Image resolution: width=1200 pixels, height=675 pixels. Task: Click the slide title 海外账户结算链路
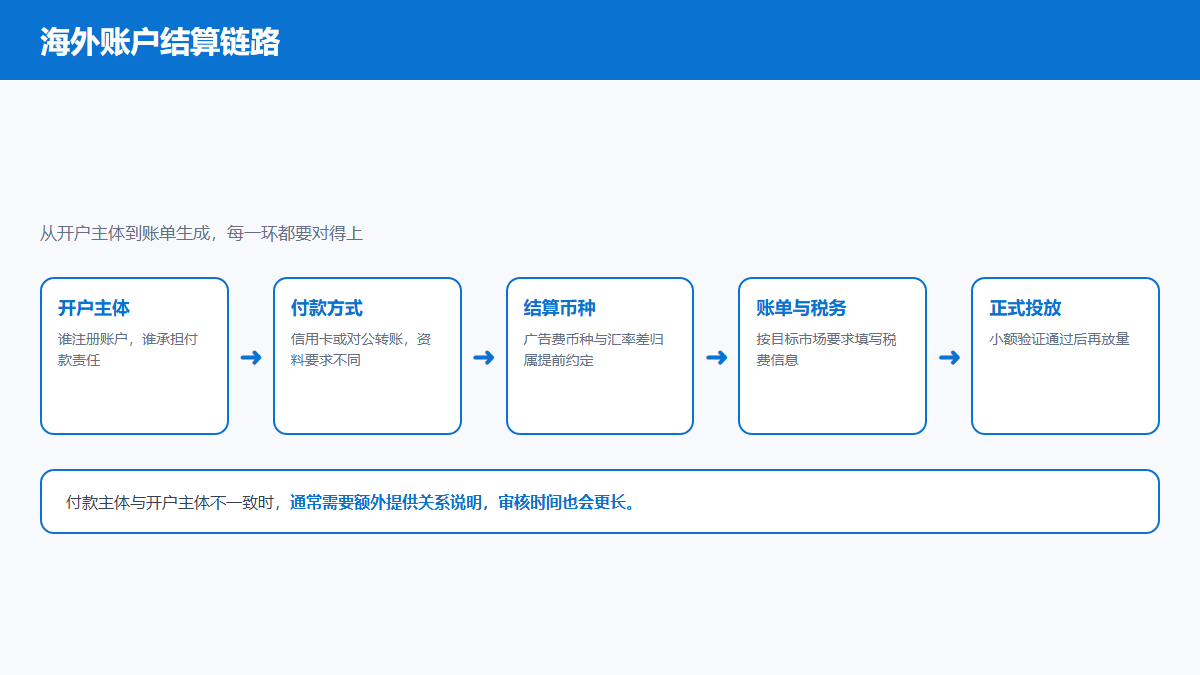[160, 42]
